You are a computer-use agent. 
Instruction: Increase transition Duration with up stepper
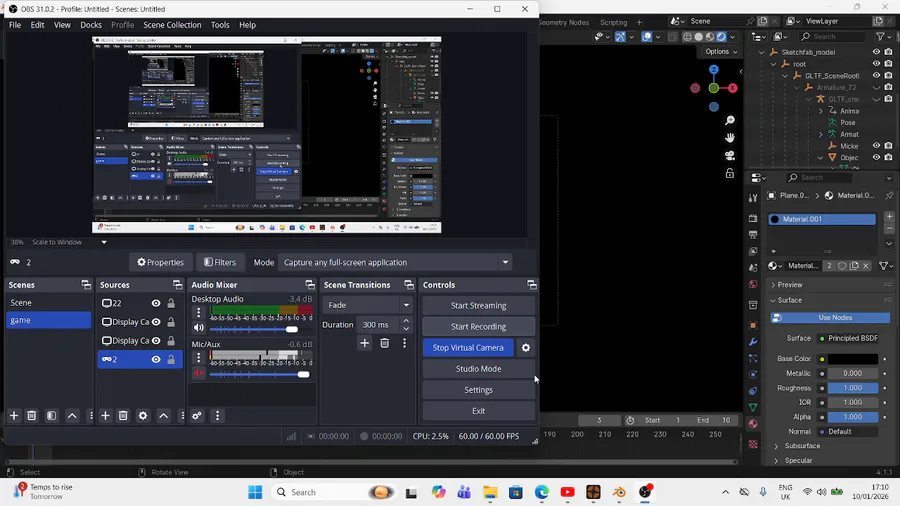(406, 321)
